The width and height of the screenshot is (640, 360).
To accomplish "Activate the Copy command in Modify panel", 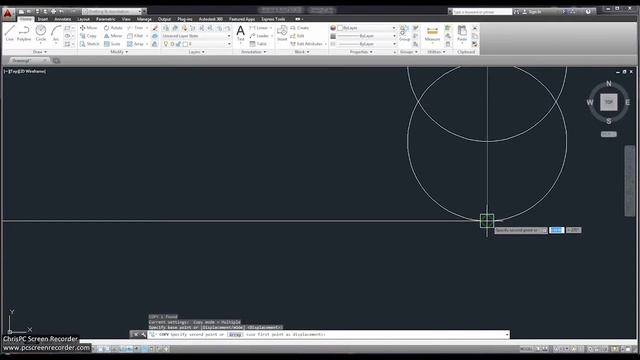I will tap(89, 36).
